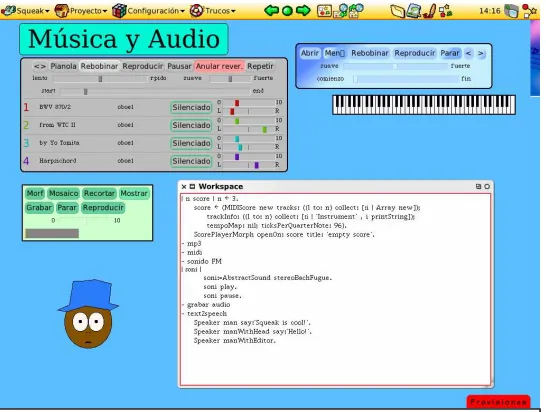
Task: Click Abrir in the blue sound player
Action: pyautogui.click(x=310, y=53)
